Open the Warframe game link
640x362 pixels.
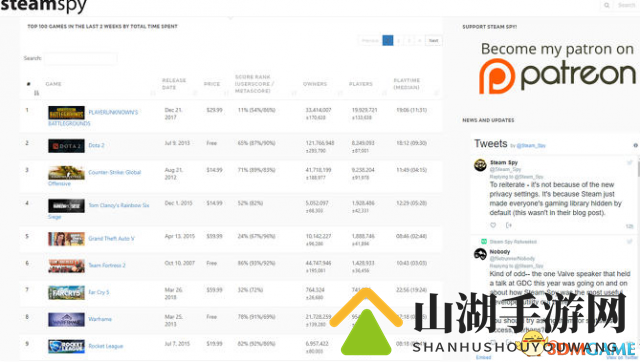point(100,319)
